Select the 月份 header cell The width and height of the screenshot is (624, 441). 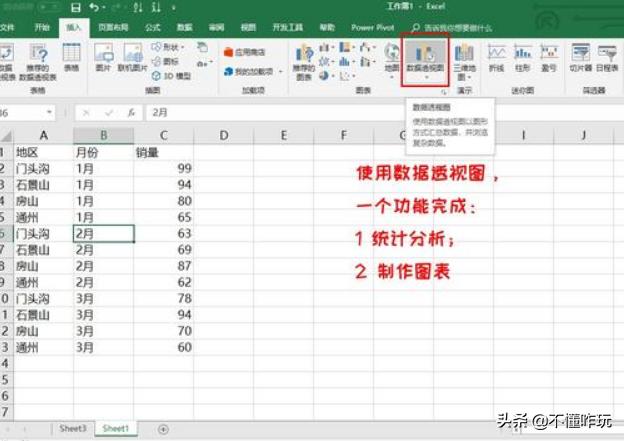point(103,152)
